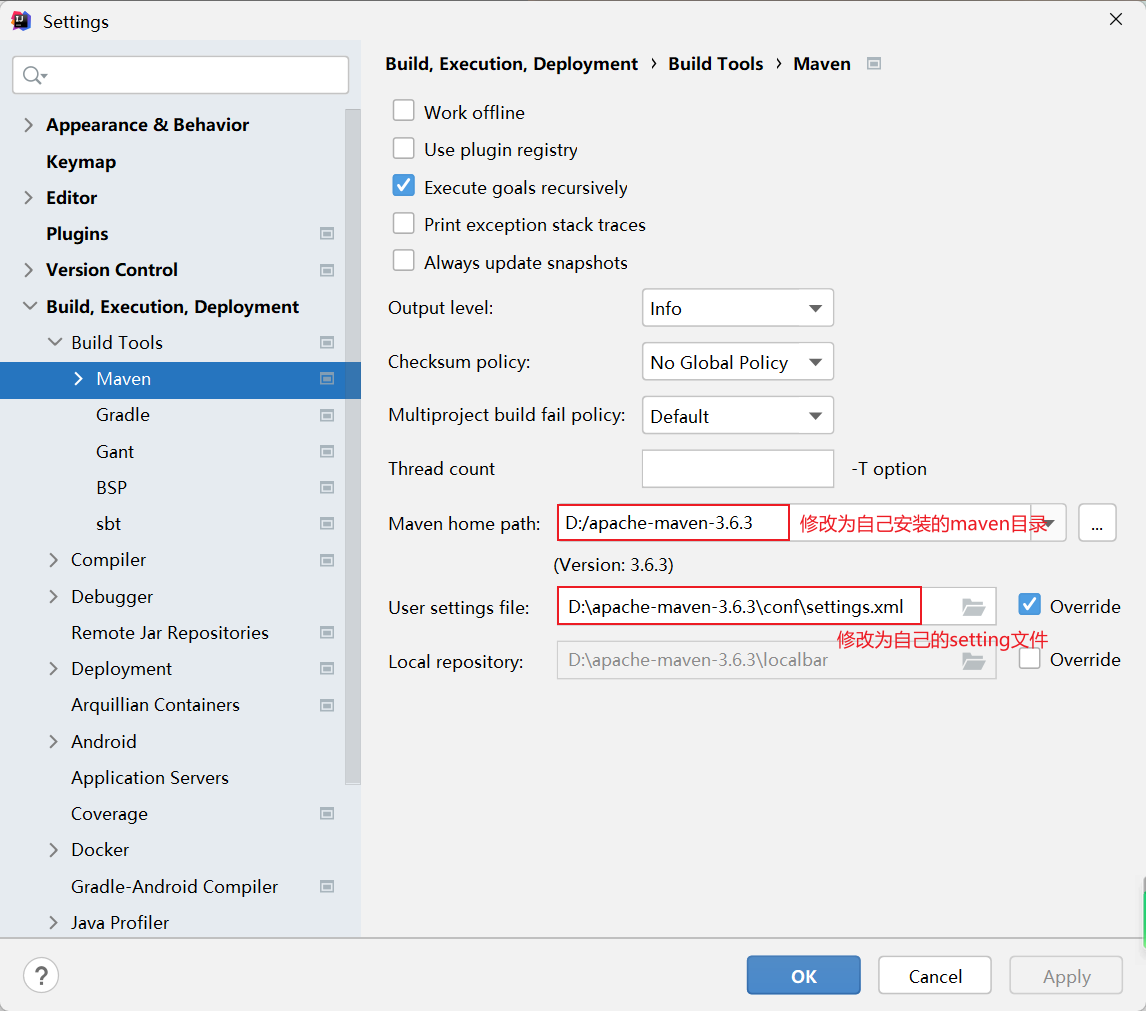Click the project-level icon next to Gradle-Android Compiler
1146x1011 pixels.
pos(327,887)
